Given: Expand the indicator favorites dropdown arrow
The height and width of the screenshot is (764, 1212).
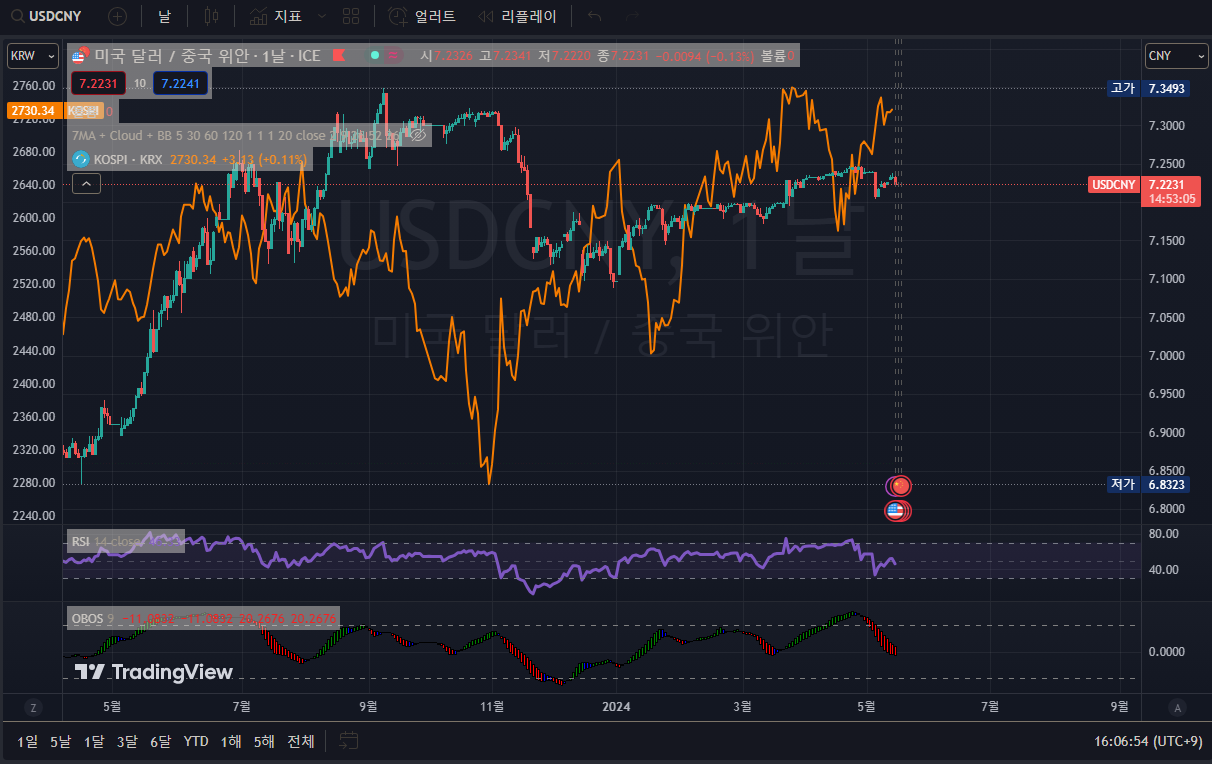Looking at the screenshot, I should point(321,16).
